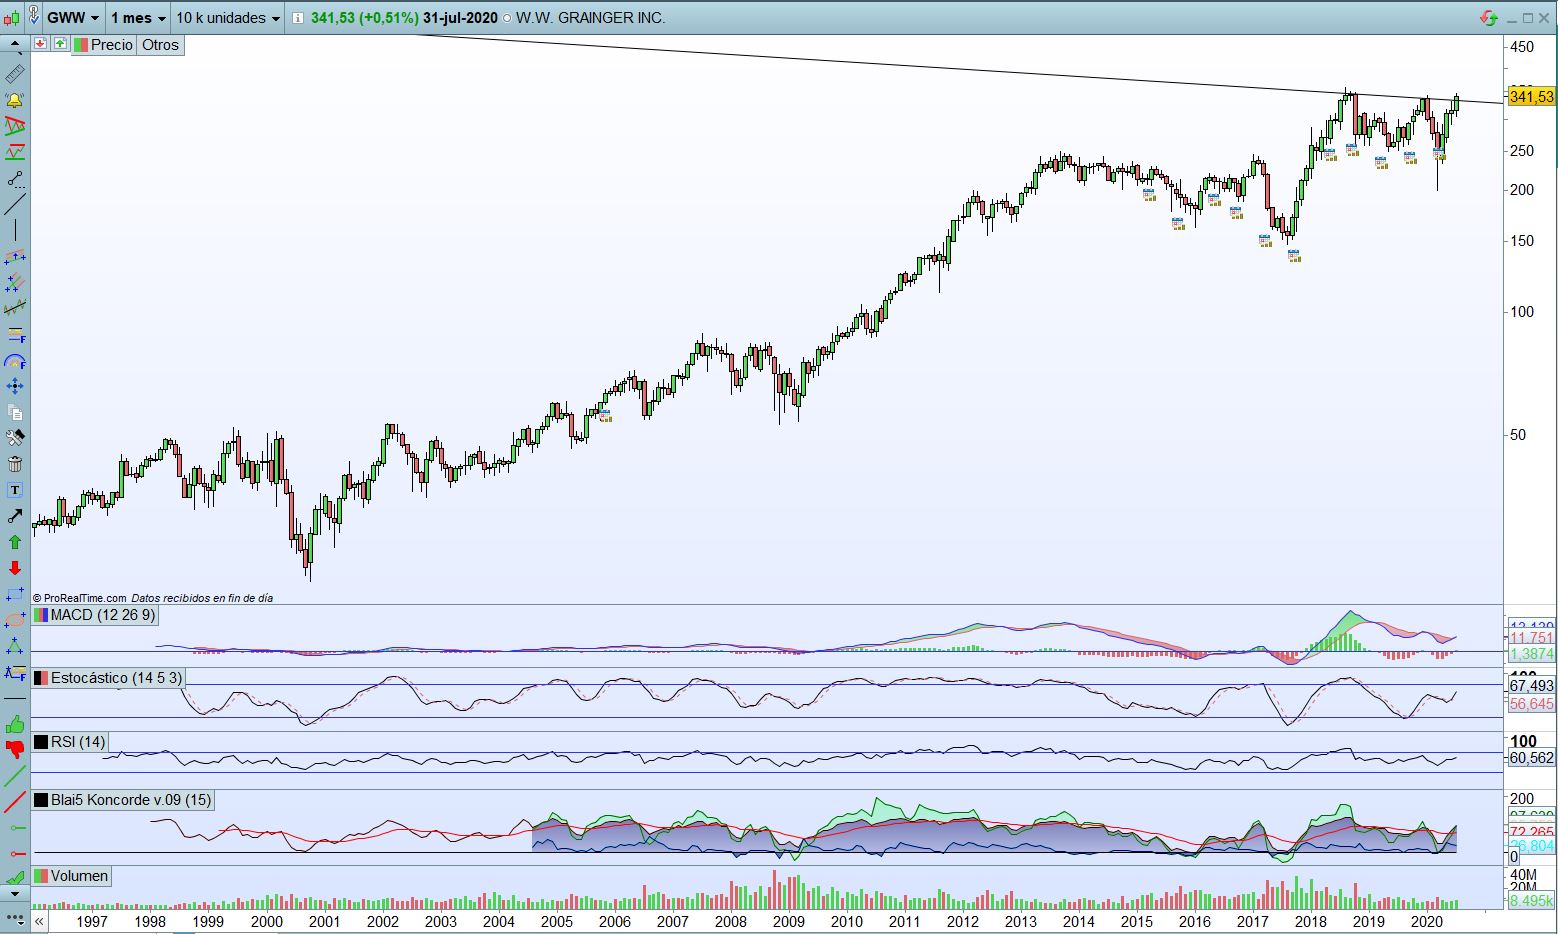Select the red diagonal line tool
This screenshot has height=934, width=1558.
(15, 802)
